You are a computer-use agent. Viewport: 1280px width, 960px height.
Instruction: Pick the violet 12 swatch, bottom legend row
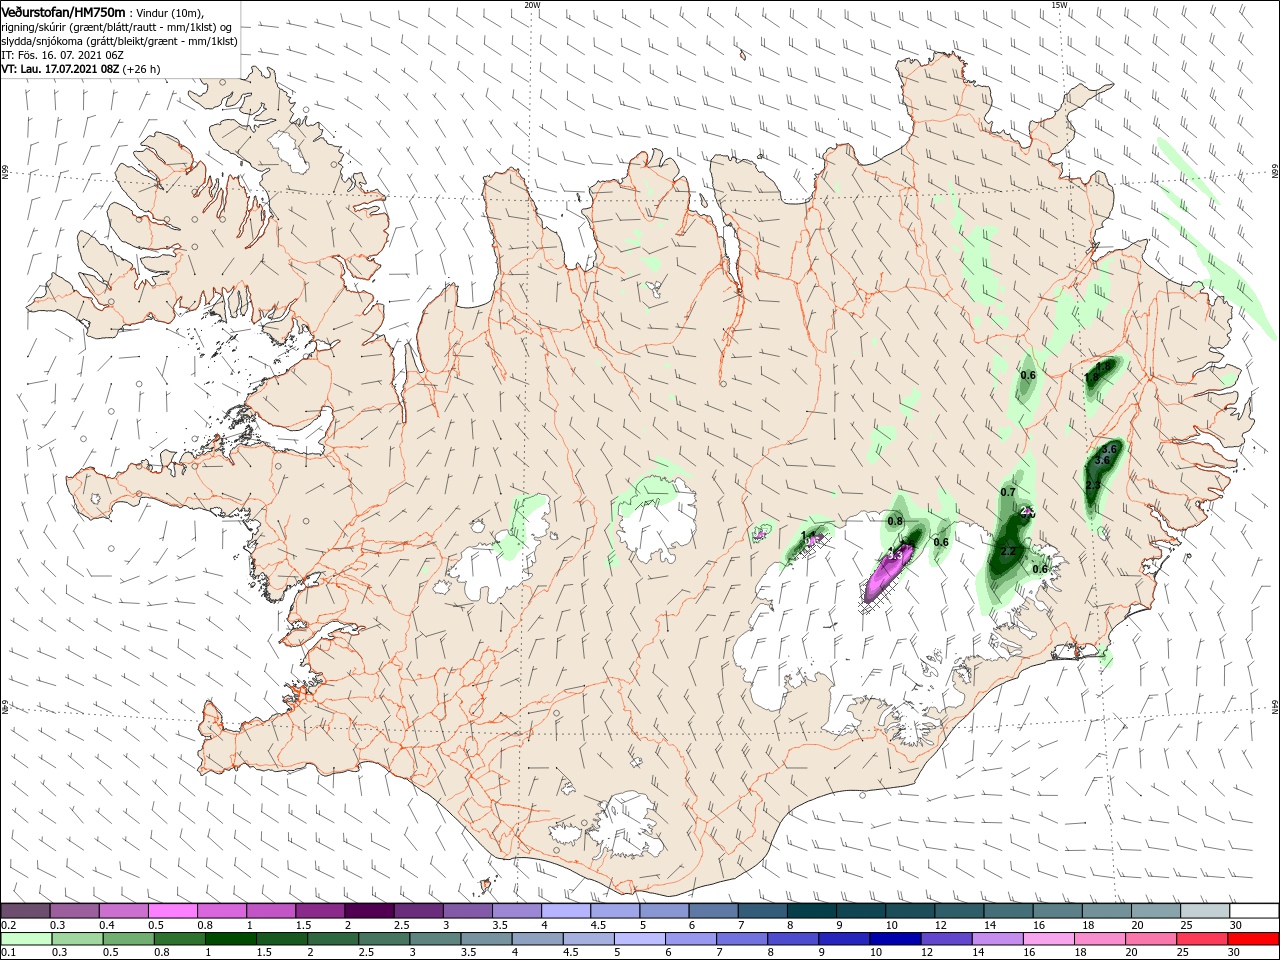(x=946, y=939)
